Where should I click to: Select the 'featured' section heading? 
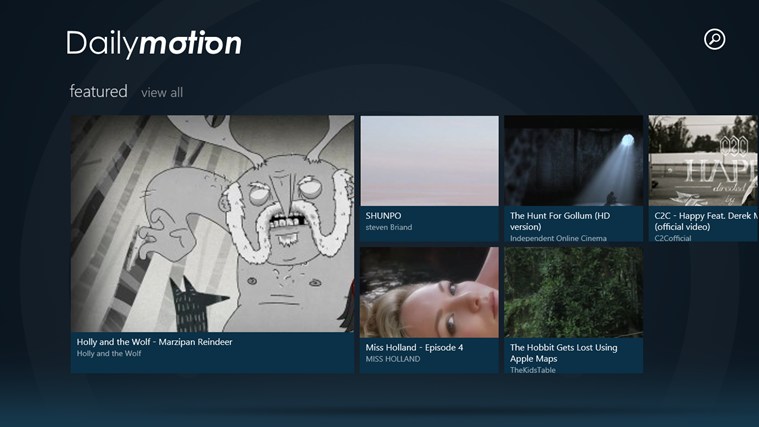[98, 92]
